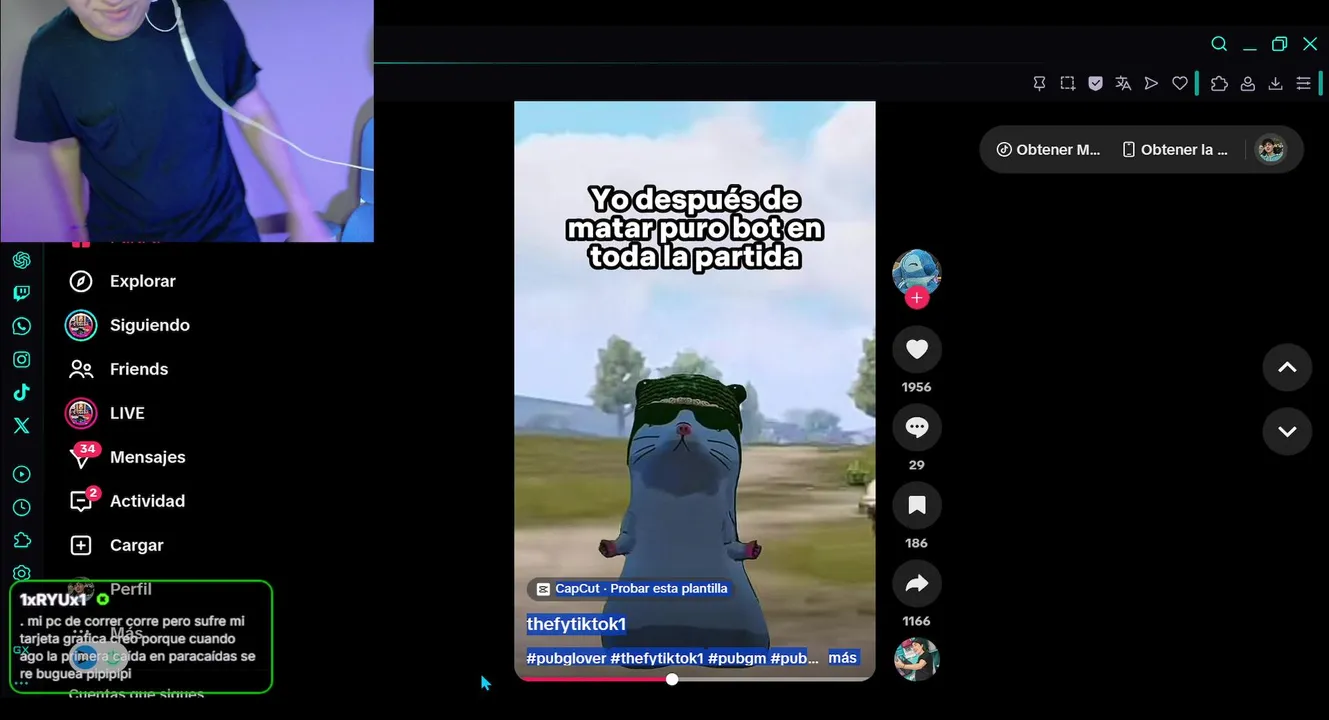Screen dimensions: 1329x720
Task: Open Twitch panel in the sidebar
Action: click(x=21, y=293)
